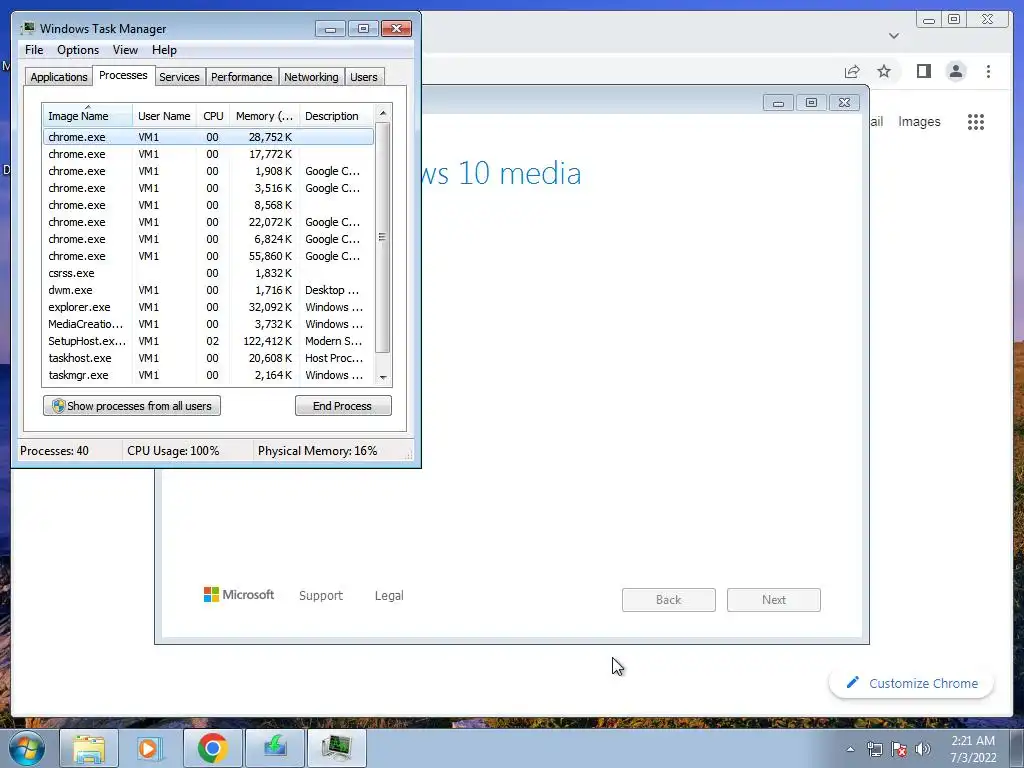Click the process list scrollbar thumb
This screenshot has height=768, width=1024.
383,237
